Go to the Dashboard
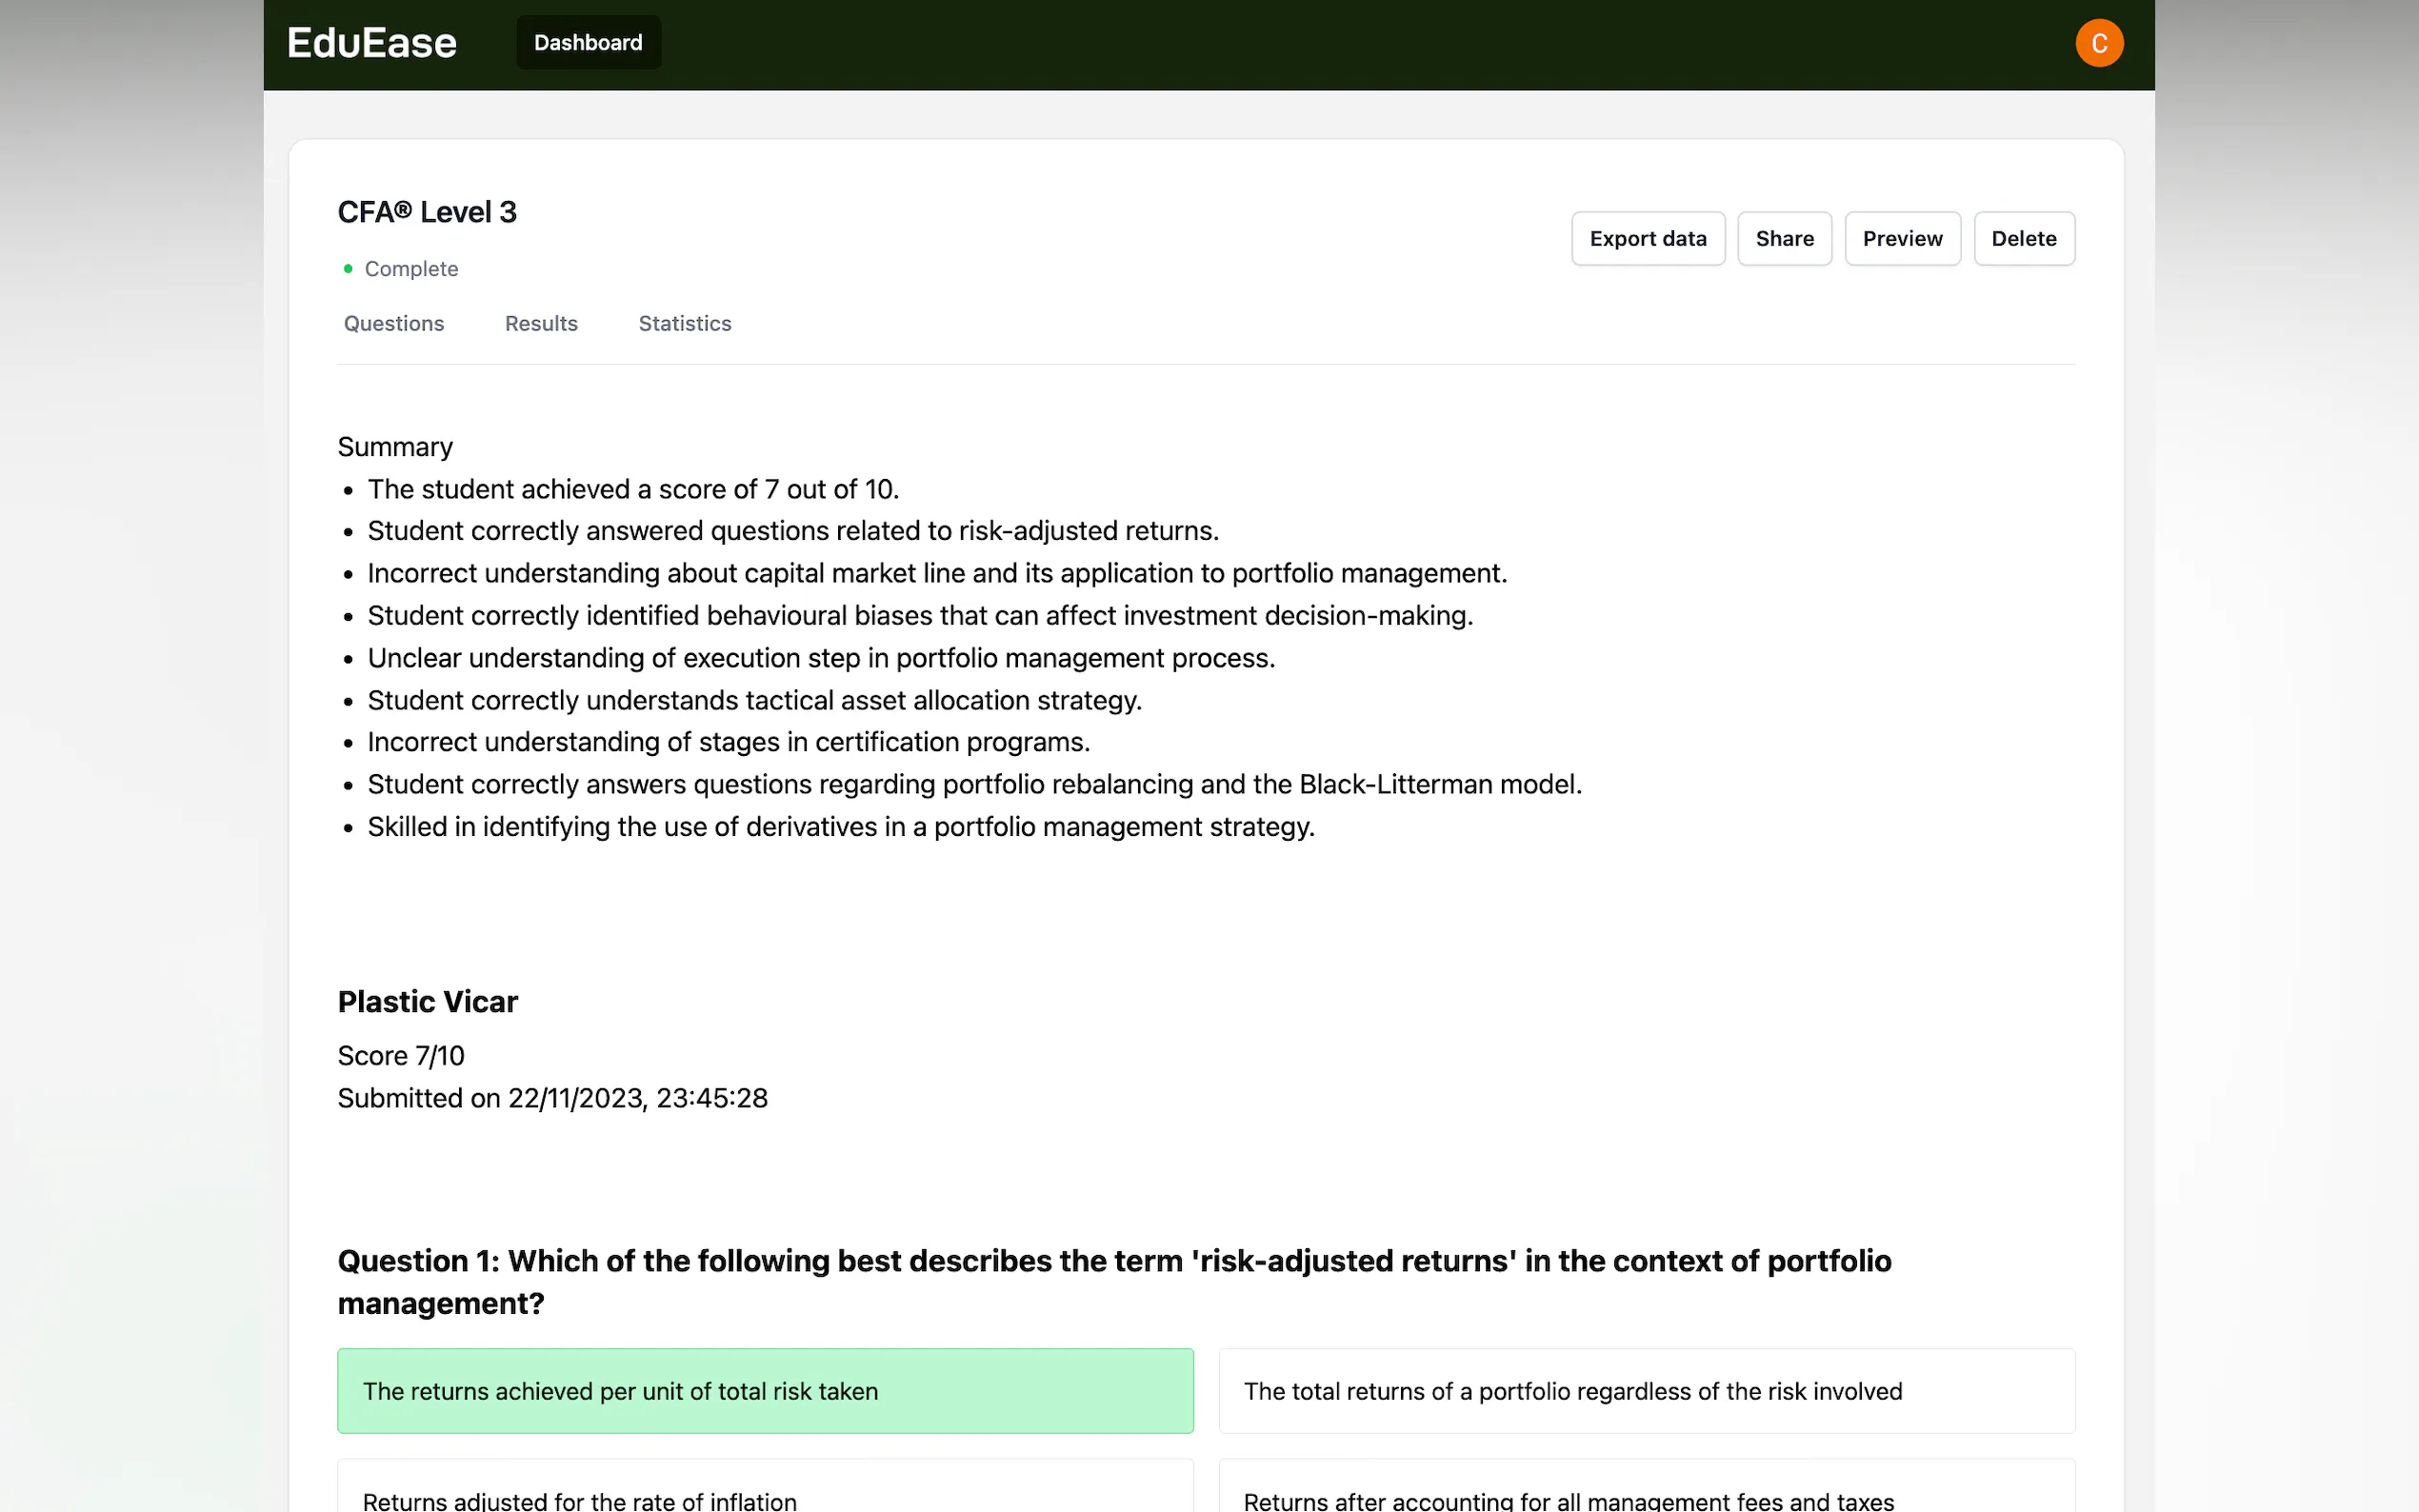 pyautogui.click(x=588, y=43)
